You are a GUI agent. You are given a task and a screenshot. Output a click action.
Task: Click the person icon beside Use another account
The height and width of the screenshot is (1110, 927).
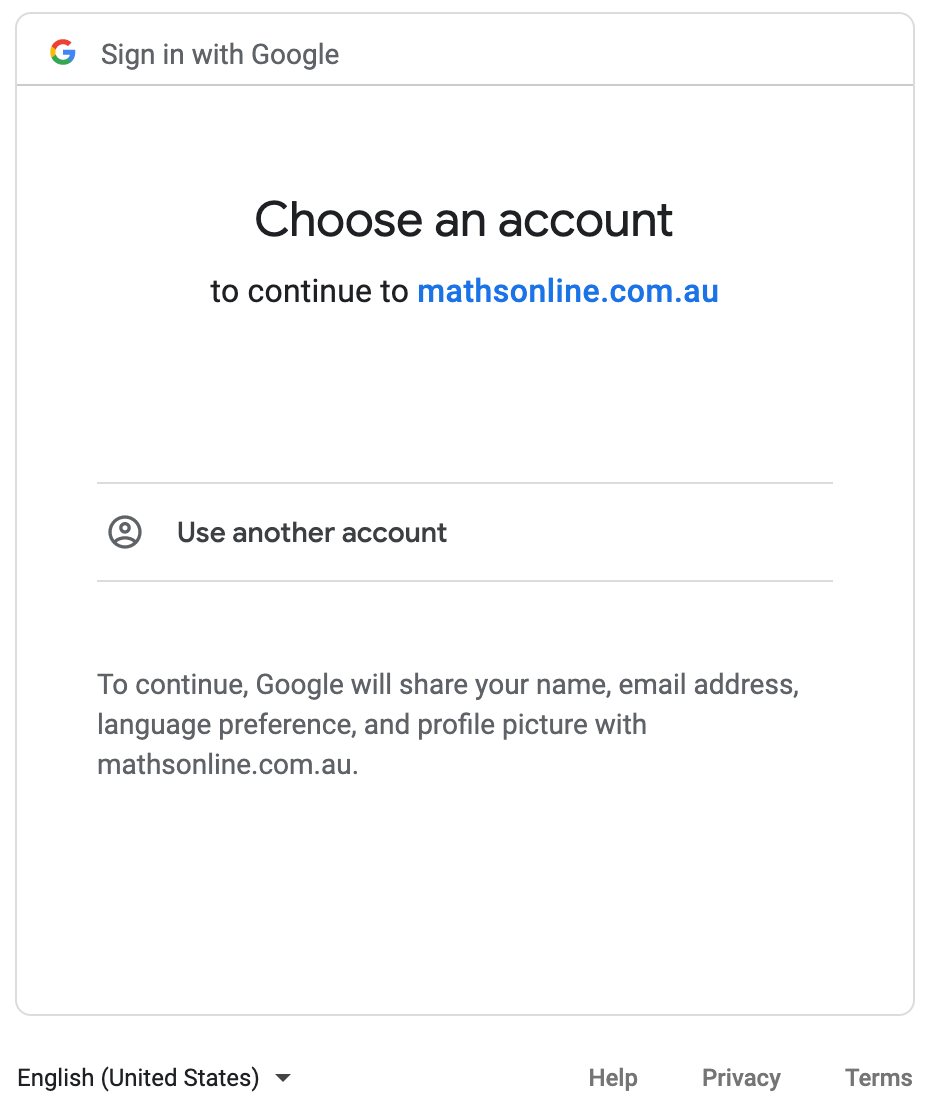pos(124,532)
